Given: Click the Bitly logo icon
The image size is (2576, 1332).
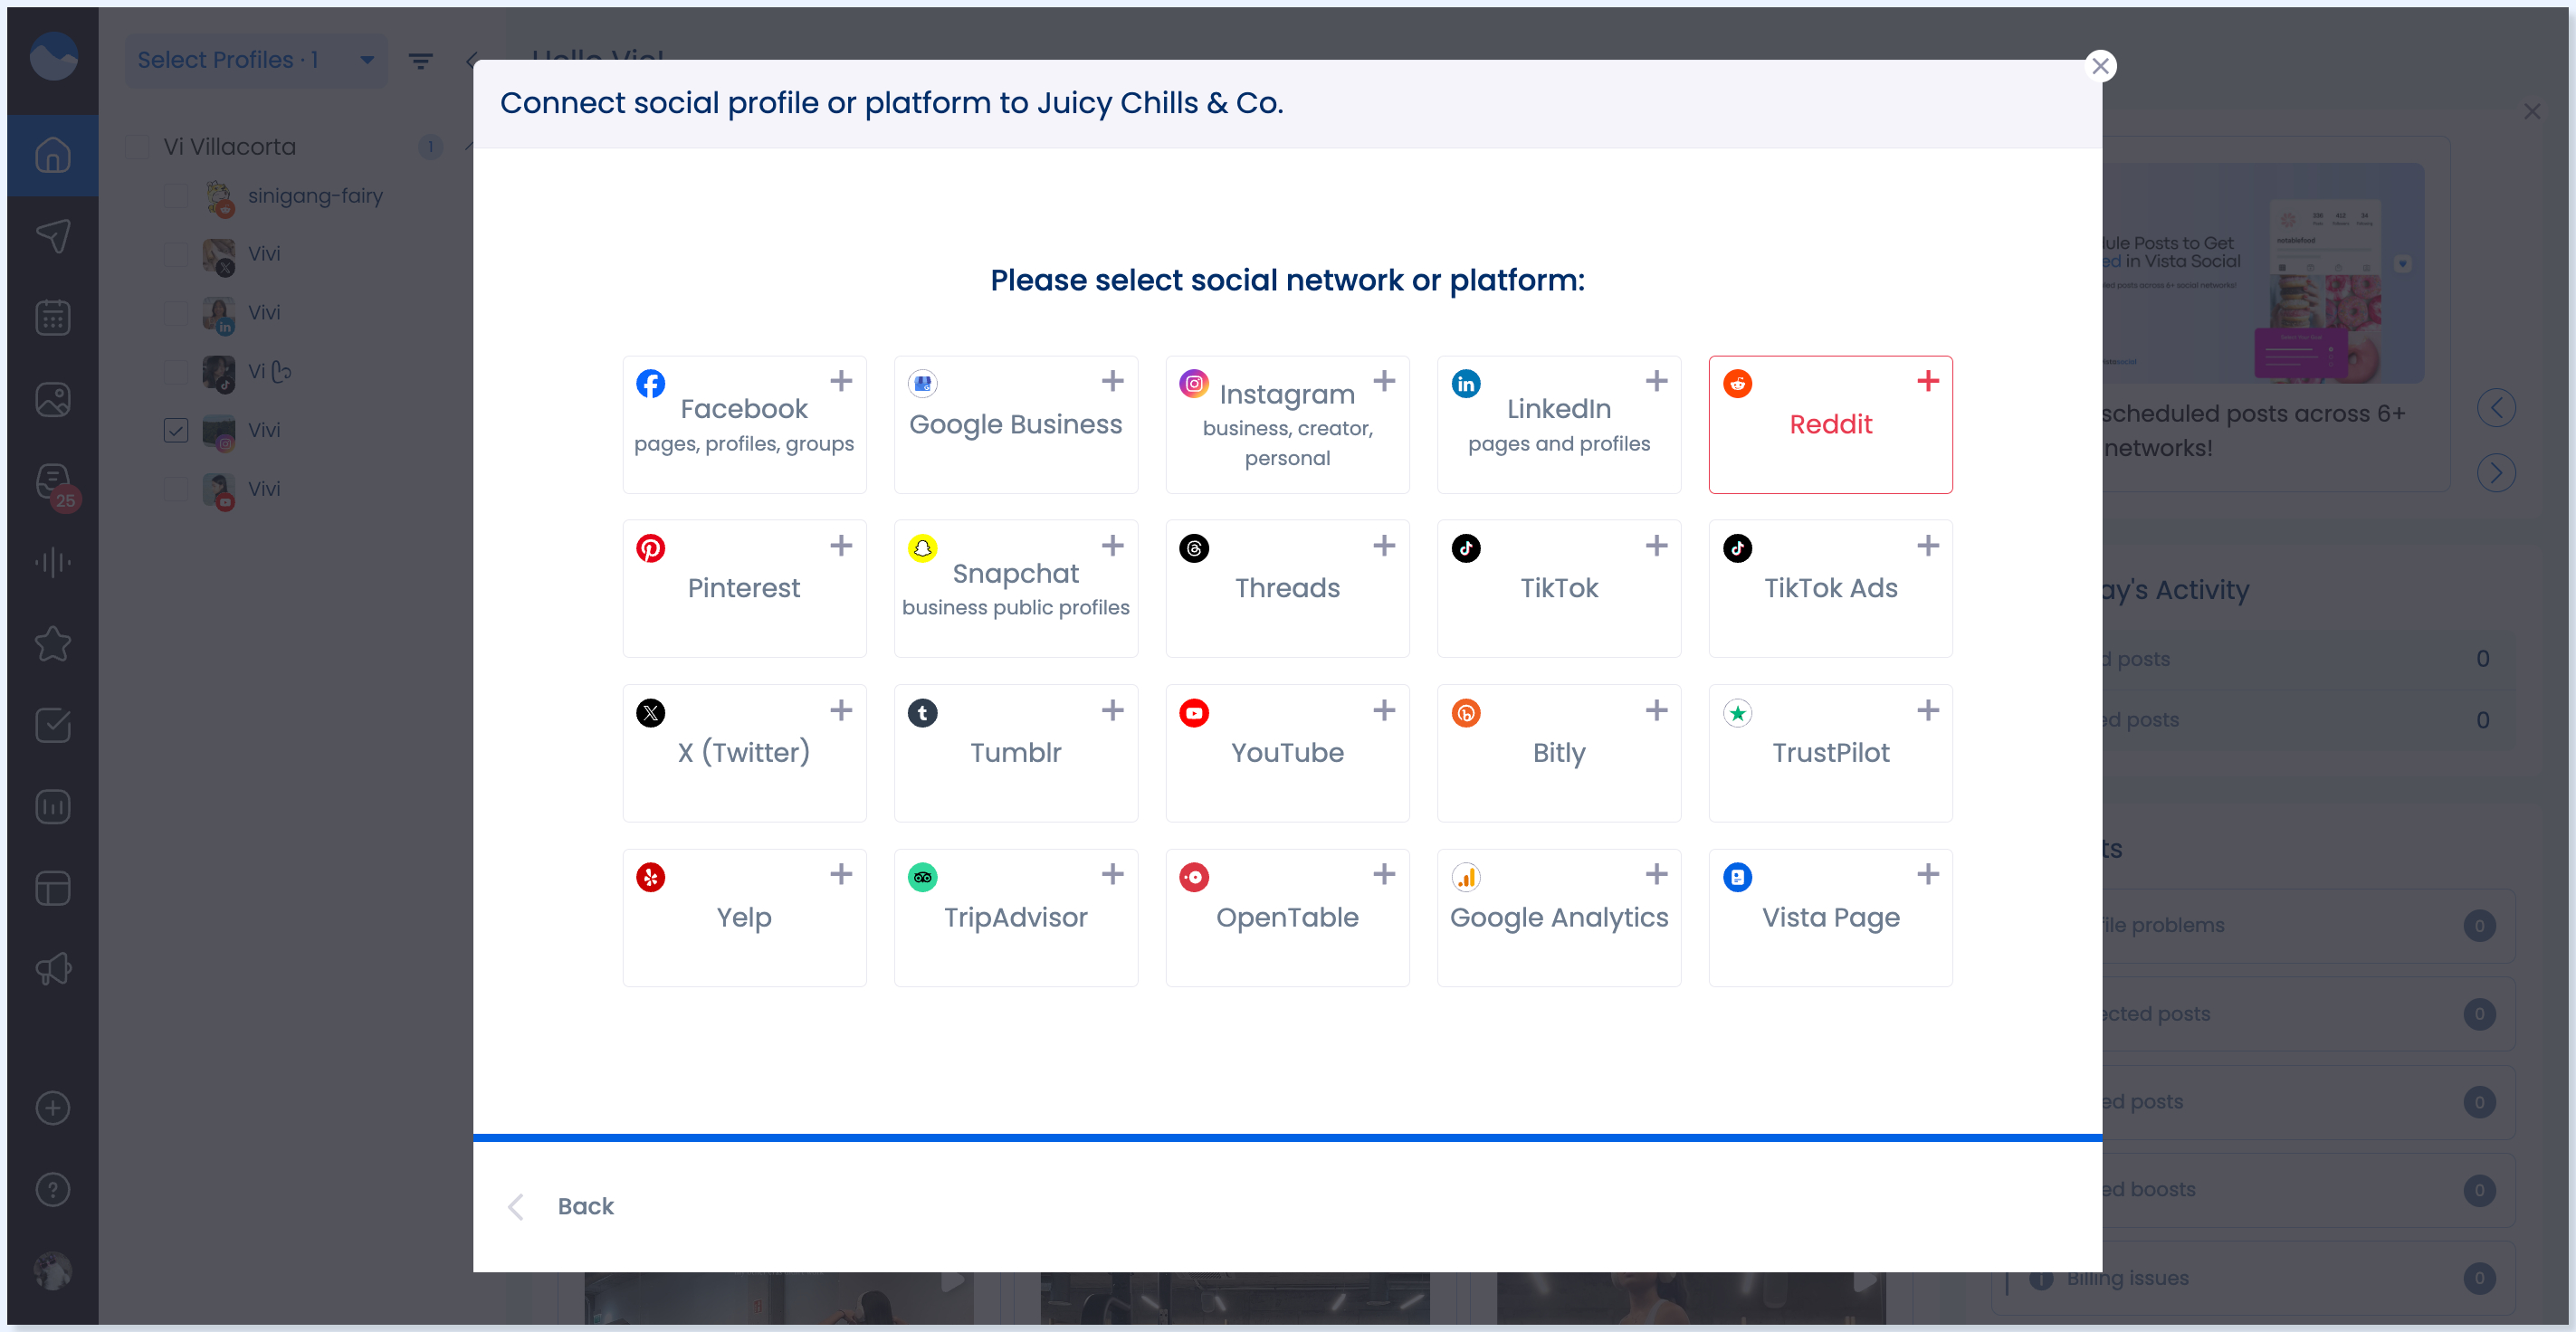Looking at the screenshot, I should [x=1466, y=713].
